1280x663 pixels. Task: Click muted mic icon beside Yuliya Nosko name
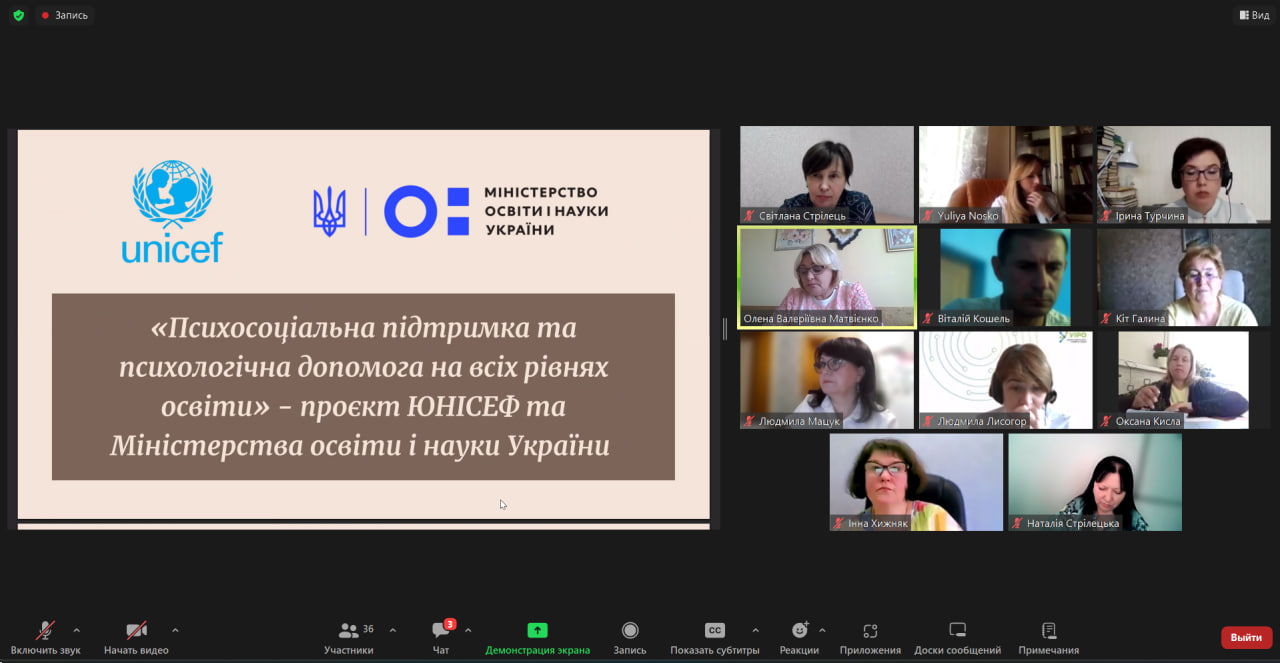pyautogui.click(x=928, y=216)
